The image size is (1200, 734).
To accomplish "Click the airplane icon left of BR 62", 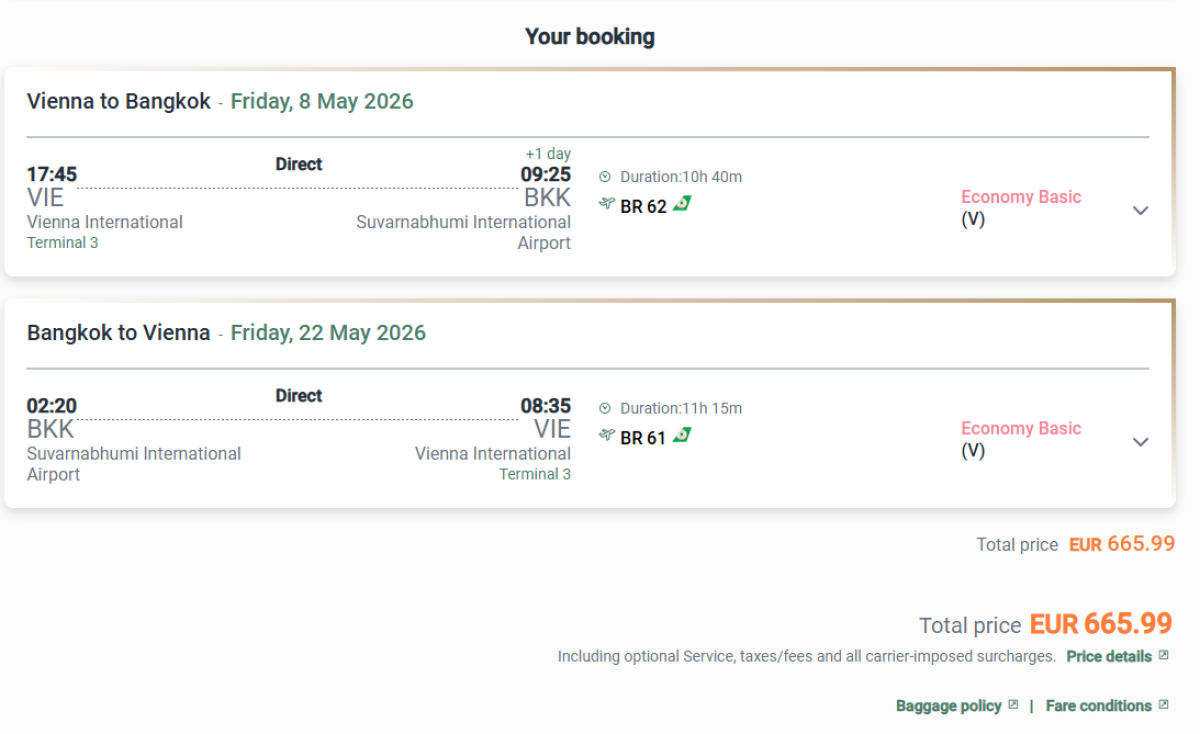I will coord(606,204).
